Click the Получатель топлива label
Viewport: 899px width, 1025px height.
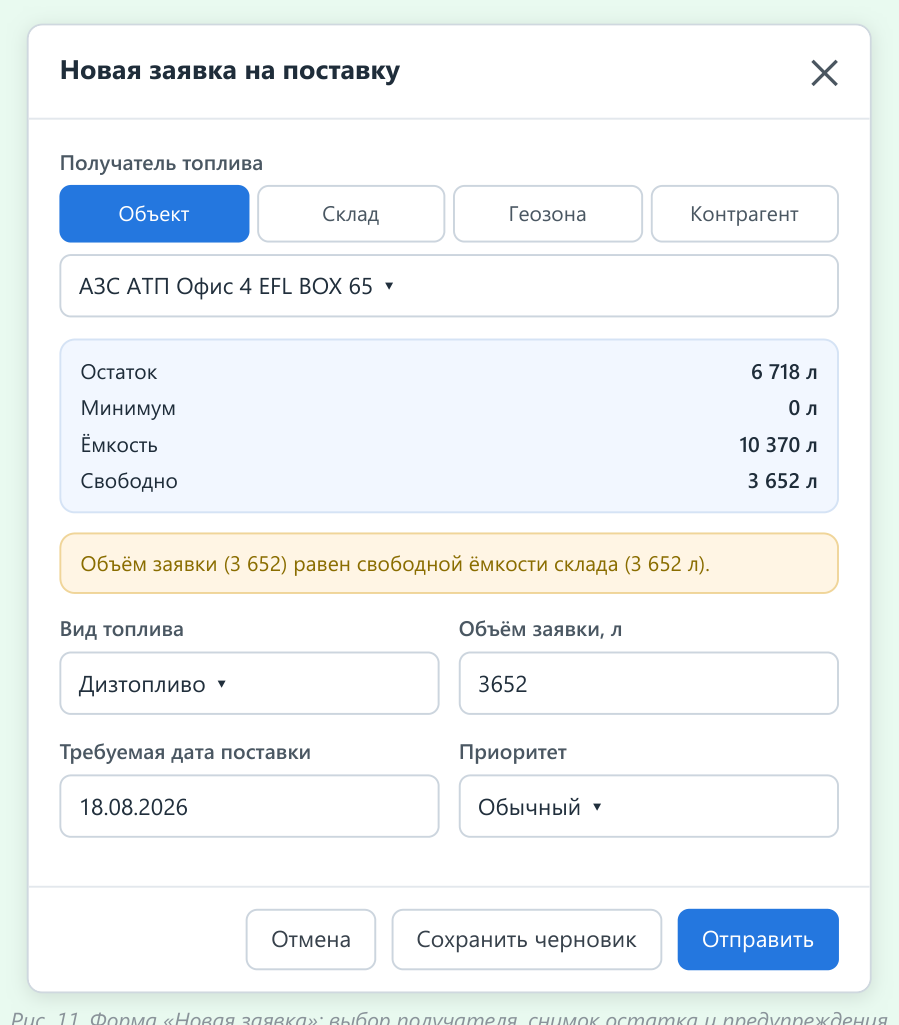pos(161,163)
